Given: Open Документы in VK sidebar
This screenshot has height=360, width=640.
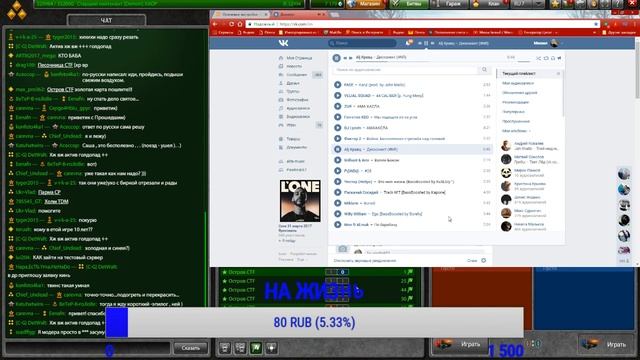Looking at the screenshot, I should click(296, 147).
